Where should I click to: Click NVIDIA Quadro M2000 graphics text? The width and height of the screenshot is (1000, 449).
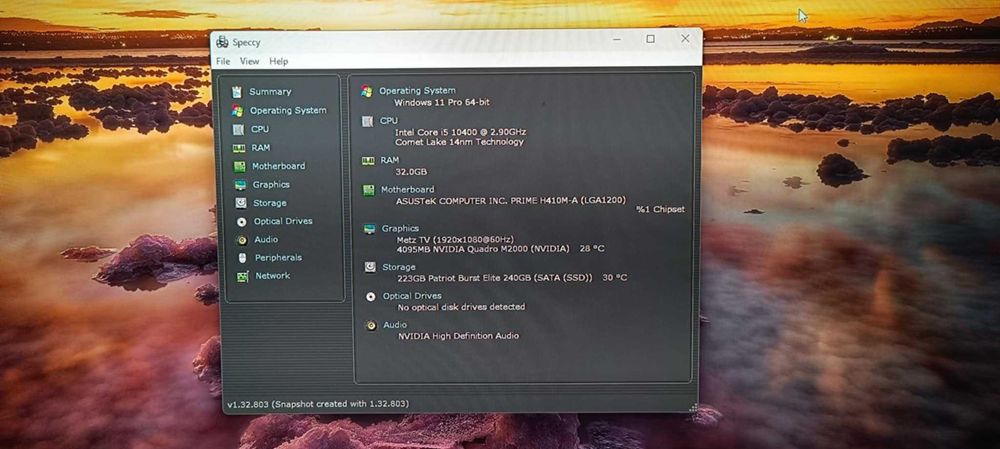point(483,249)
